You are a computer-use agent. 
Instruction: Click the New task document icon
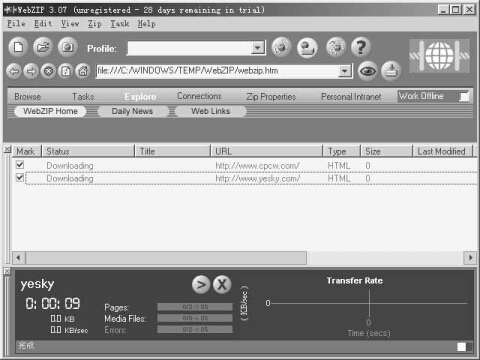click(x=18, y=47)
